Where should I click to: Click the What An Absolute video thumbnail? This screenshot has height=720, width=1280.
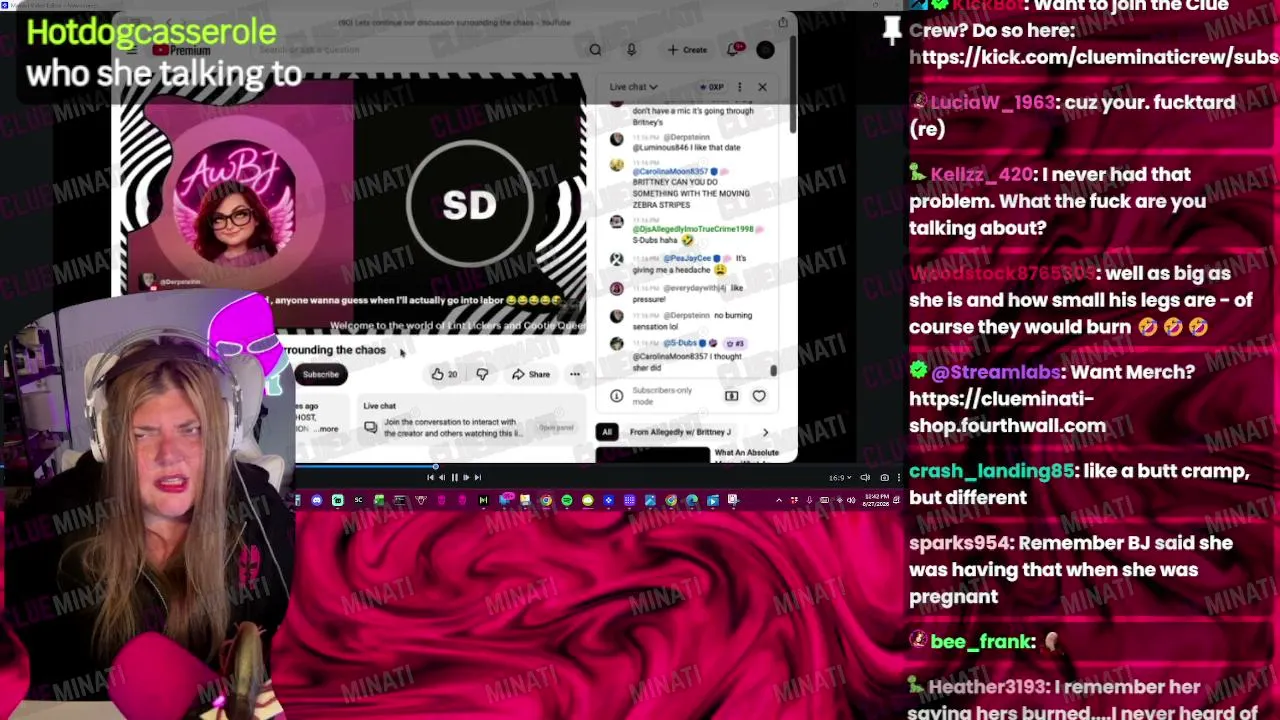652,455
